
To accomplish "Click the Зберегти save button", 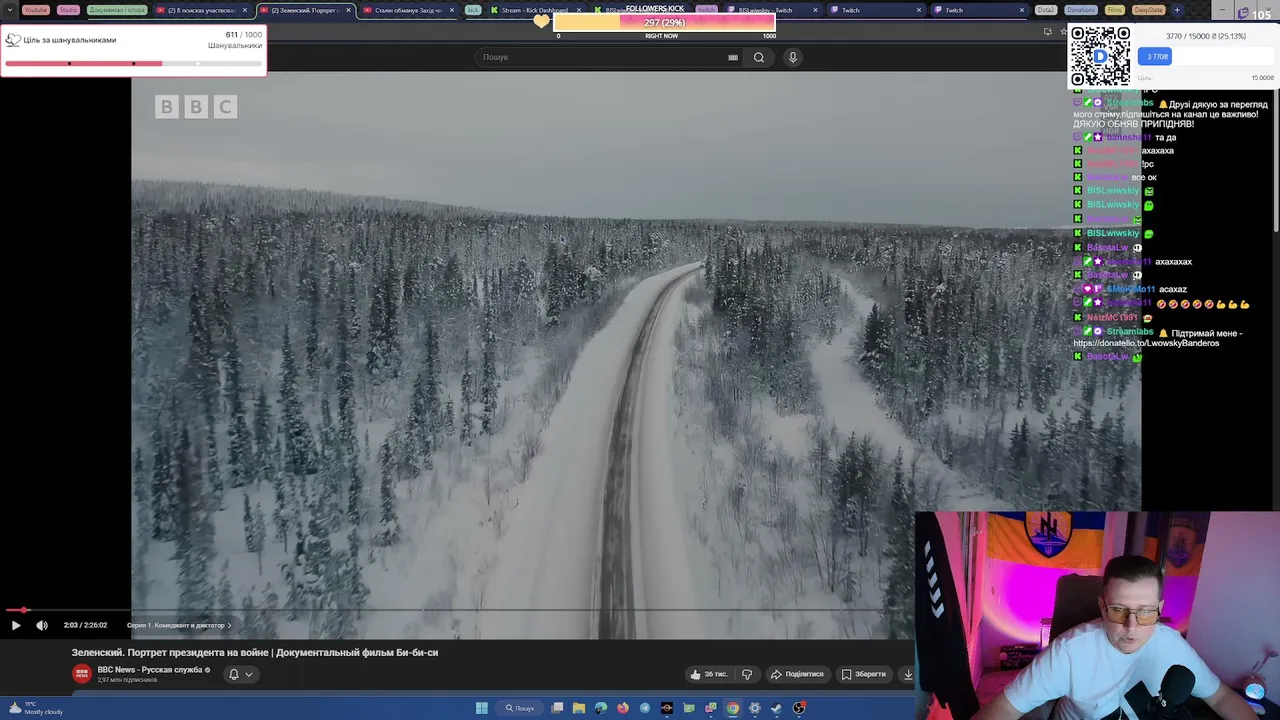I will 863,674.
